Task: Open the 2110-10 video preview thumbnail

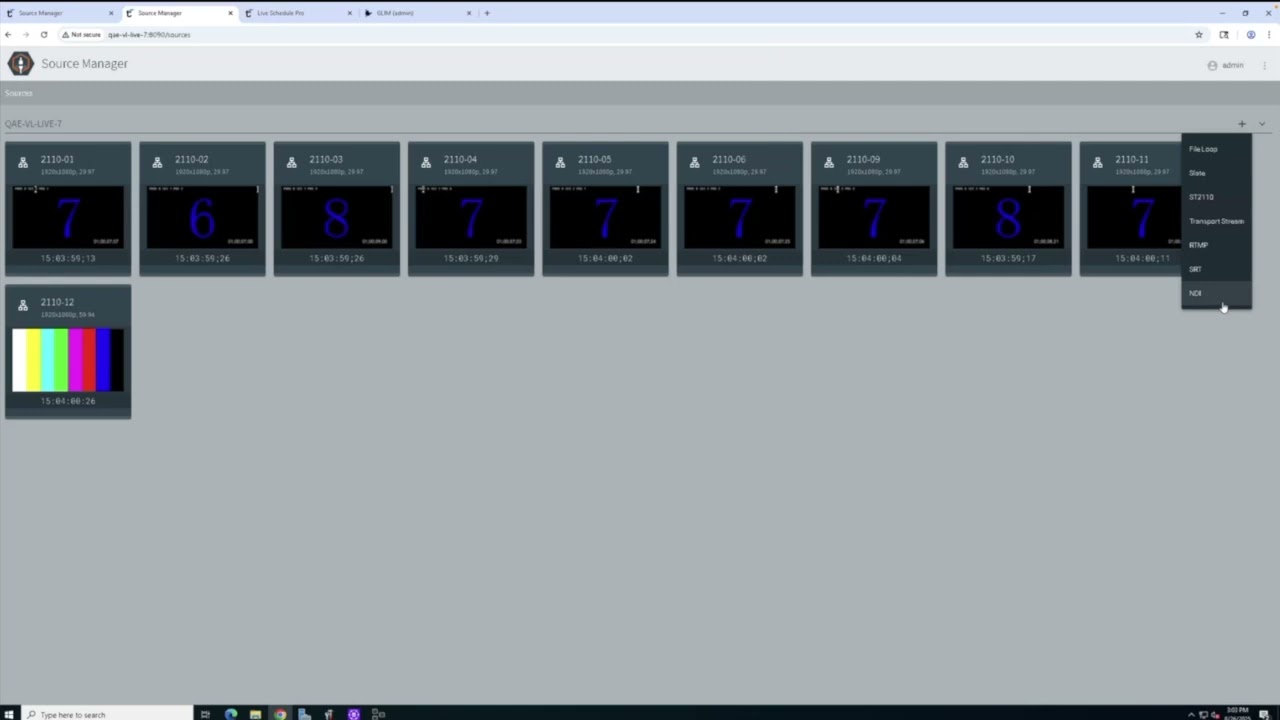Action: 1008,217
